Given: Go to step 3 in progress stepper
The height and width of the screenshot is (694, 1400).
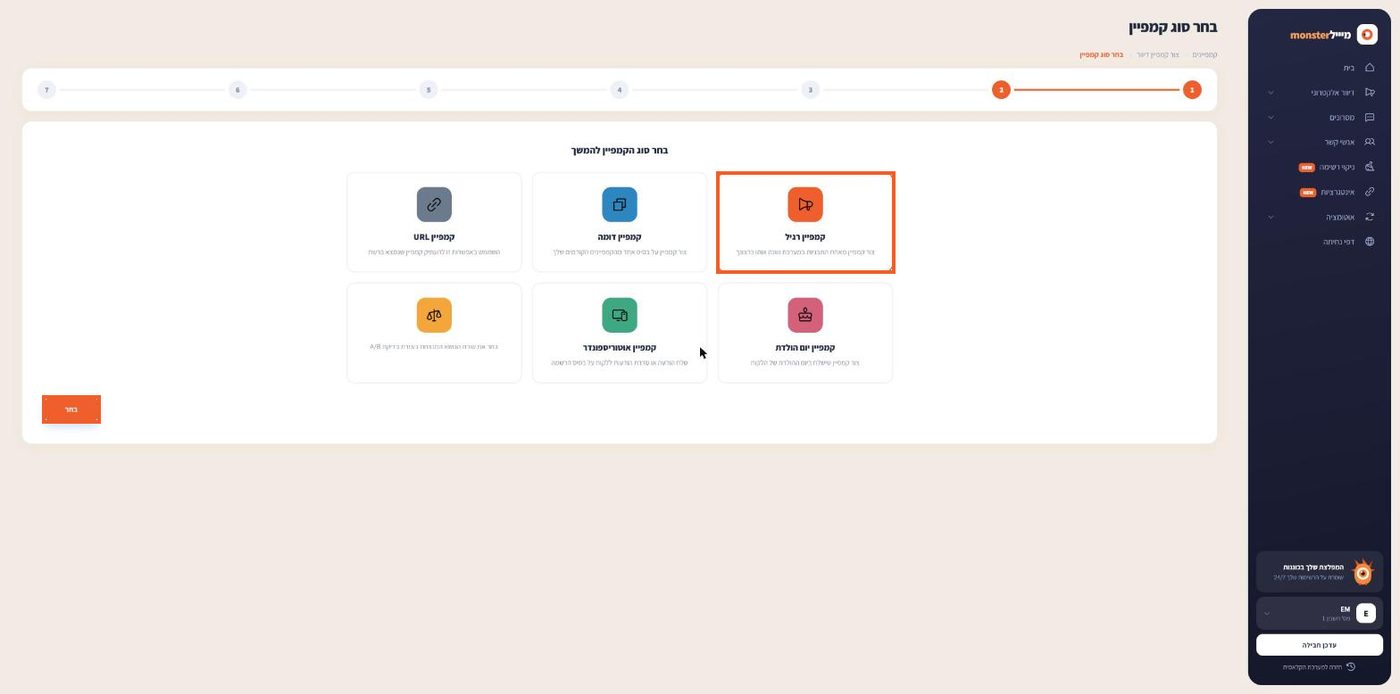Looking at the screenshot, I should point(810,90).
